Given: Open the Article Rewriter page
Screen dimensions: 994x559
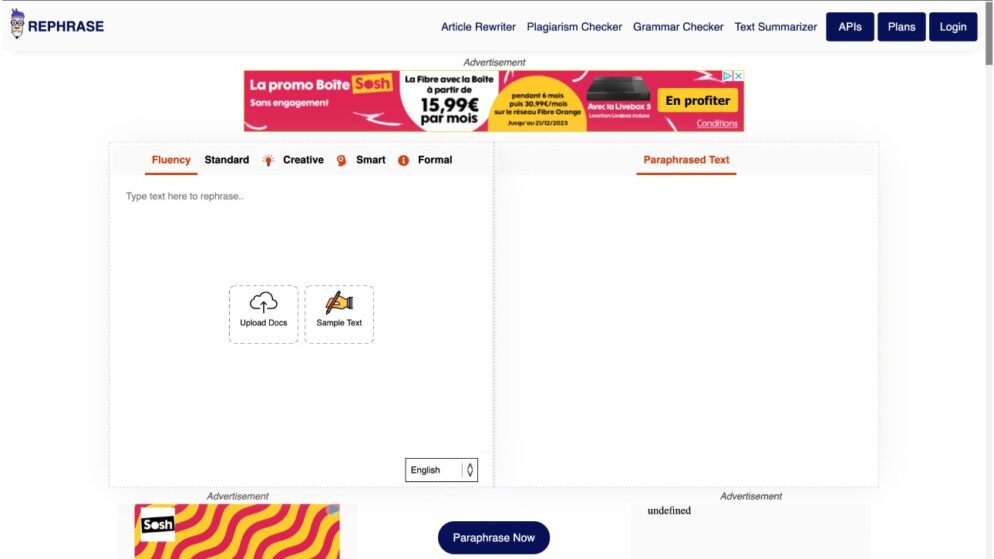Looking at the screenshot, I should click(478, 27).
